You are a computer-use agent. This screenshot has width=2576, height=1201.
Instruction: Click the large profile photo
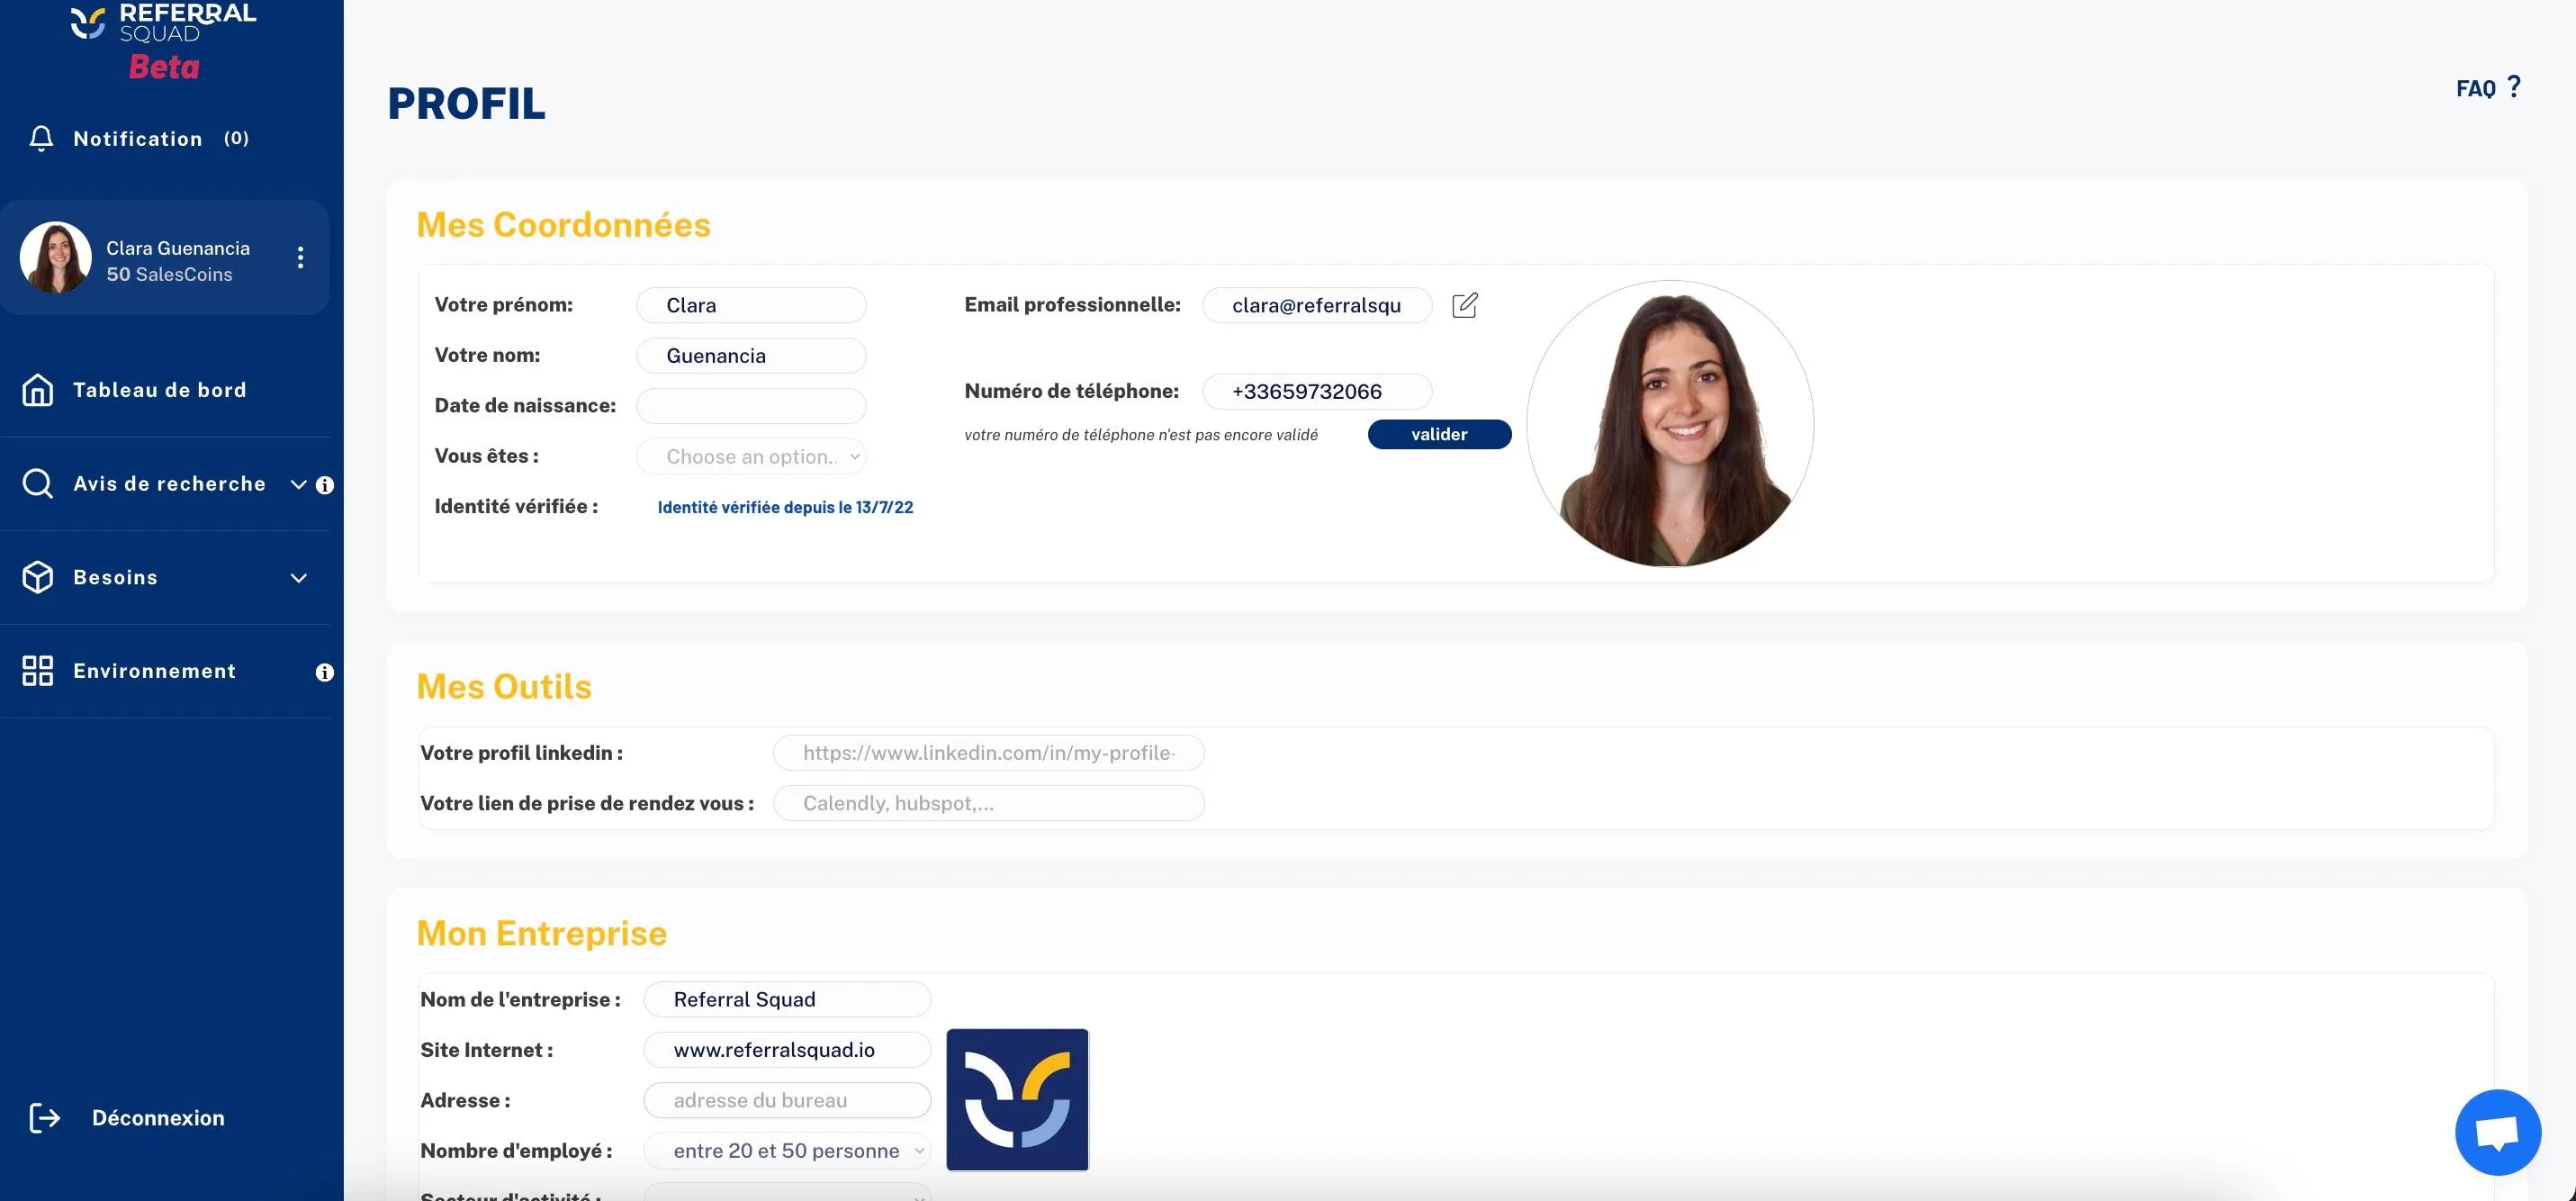(1670, 424)
